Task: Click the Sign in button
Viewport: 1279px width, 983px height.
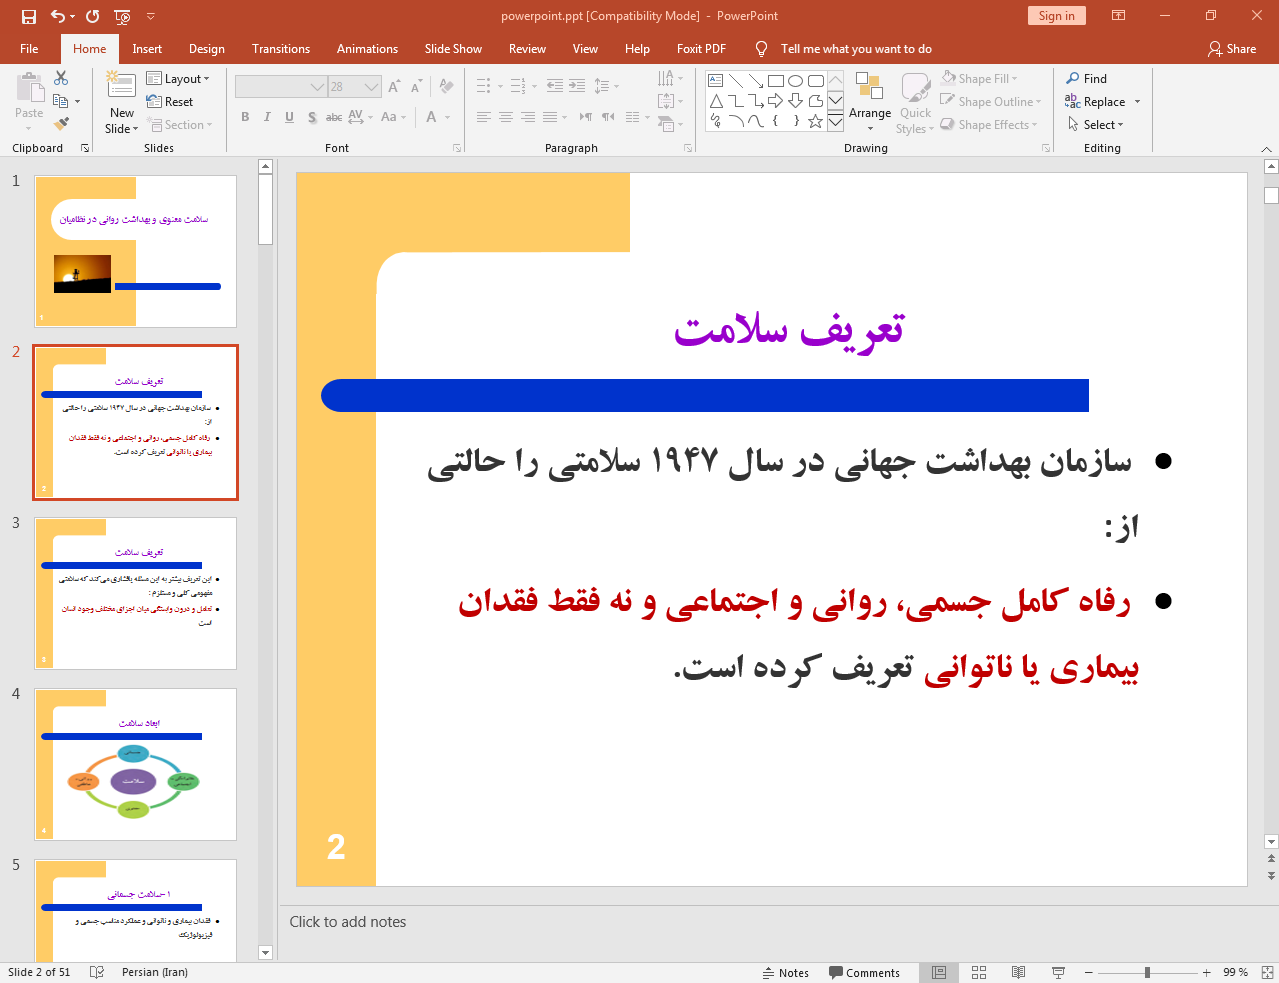Action: tap(1056, 16)
